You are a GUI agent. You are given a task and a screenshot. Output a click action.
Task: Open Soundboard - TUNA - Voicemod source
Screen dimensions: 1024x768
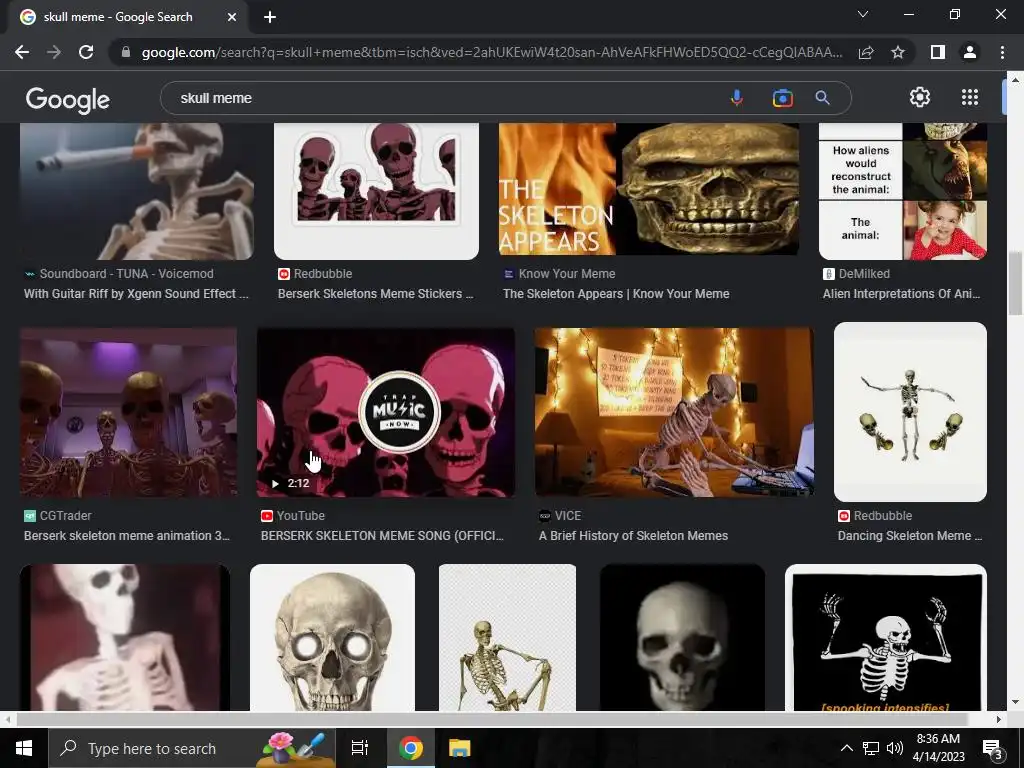pos(126,274)
